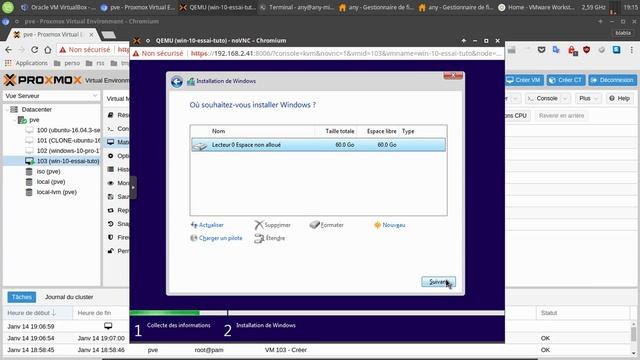Close the pve - Proxmox browser tab

pos(91,35)
